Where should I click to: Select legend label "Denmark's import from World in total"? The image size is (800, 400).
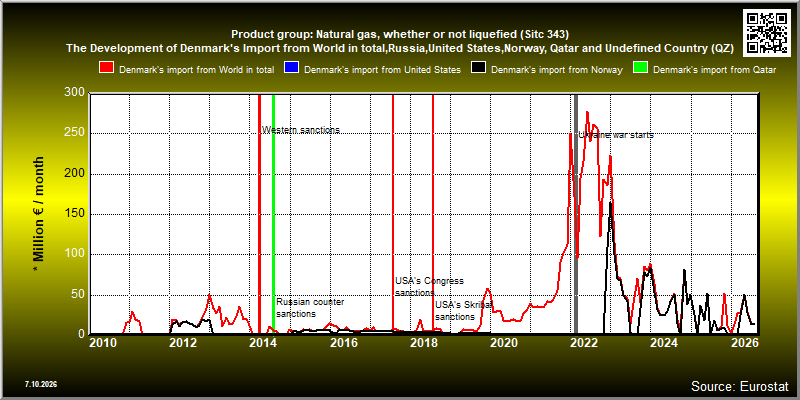tap(197, 70)
